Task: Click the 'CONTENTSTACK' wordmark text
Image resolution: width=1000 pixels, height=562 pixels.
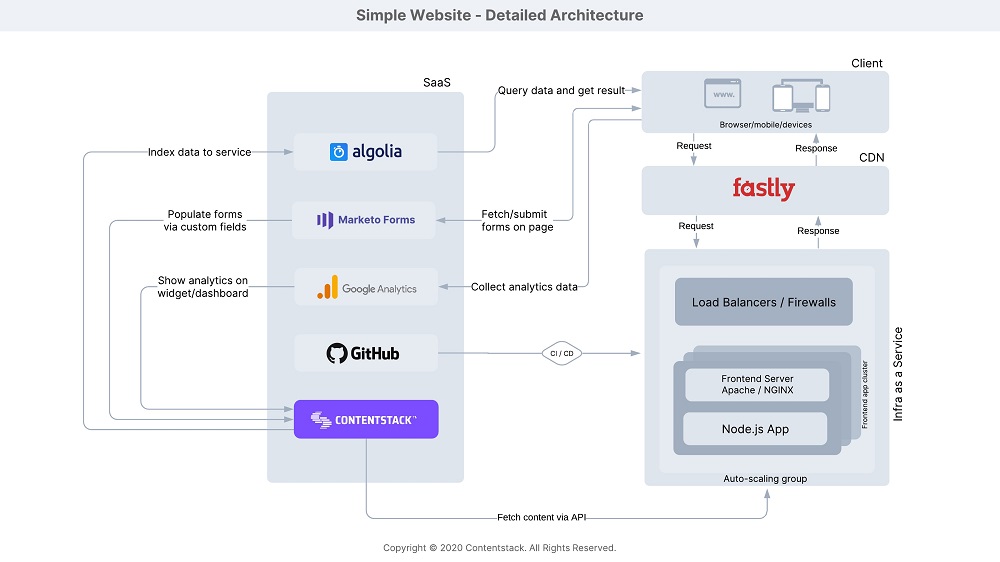Action: point(376,420)
